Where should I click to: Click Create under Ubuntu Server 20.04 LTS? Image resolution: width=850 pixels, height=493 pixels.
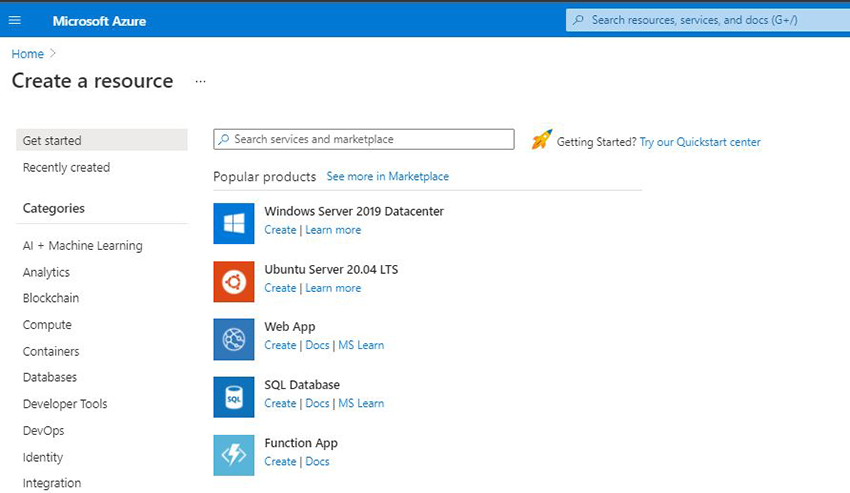coord(280,288)
